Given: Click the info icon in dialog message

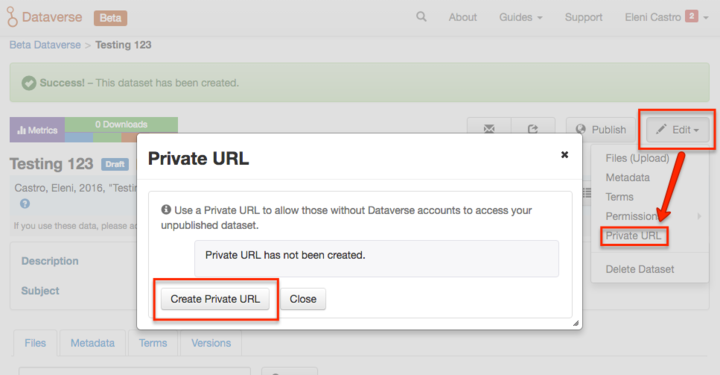Looking at the screenshot, I should coord(166,210).
